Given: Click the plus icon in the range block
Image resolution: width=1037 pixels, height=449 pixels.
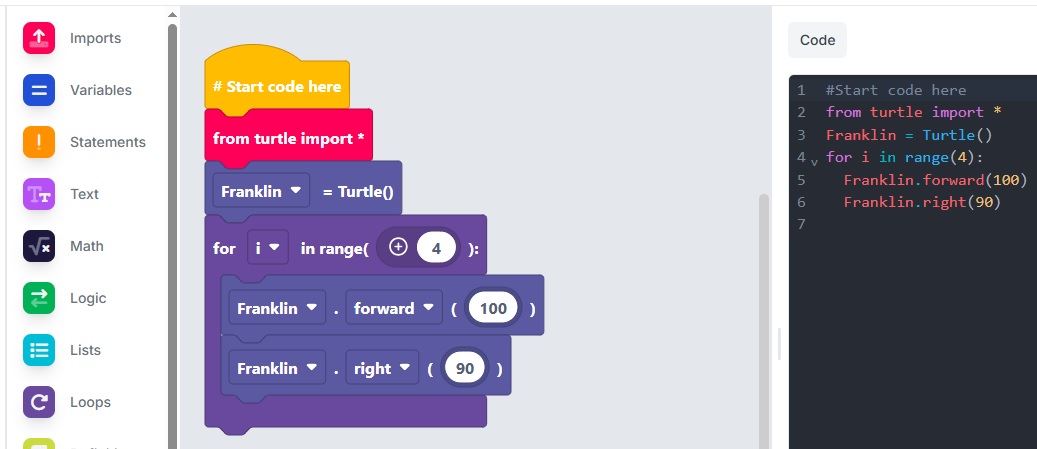Looking at the screenshot, I should click(x=398, y=248).
